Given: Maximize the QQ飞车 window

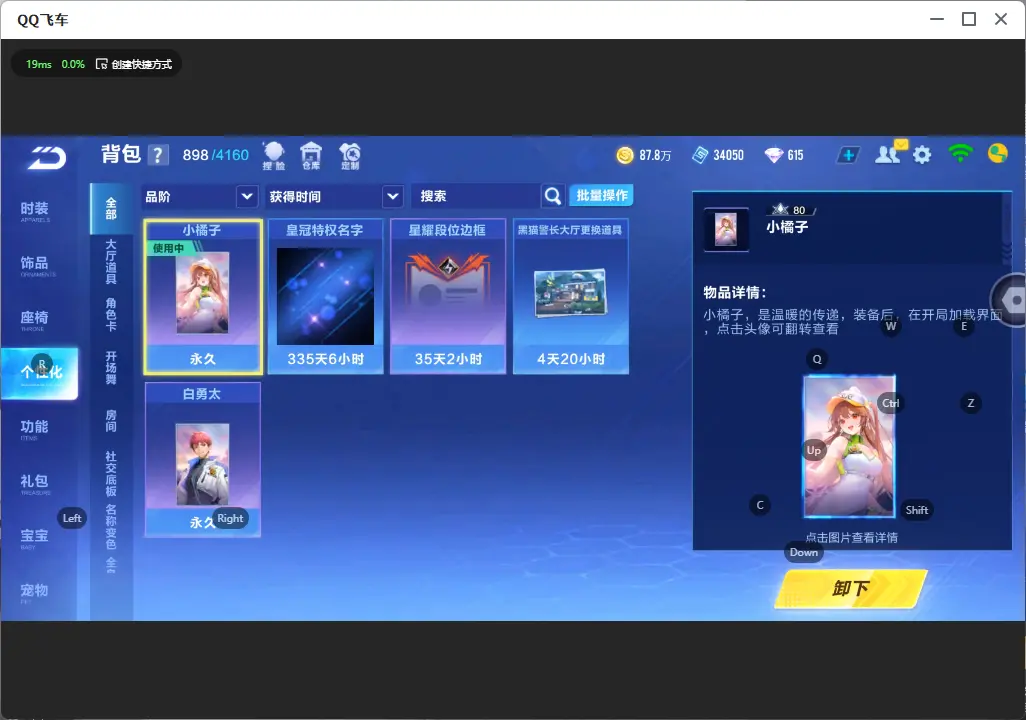Looking at the screenshot, I should (x=969, y=19).
